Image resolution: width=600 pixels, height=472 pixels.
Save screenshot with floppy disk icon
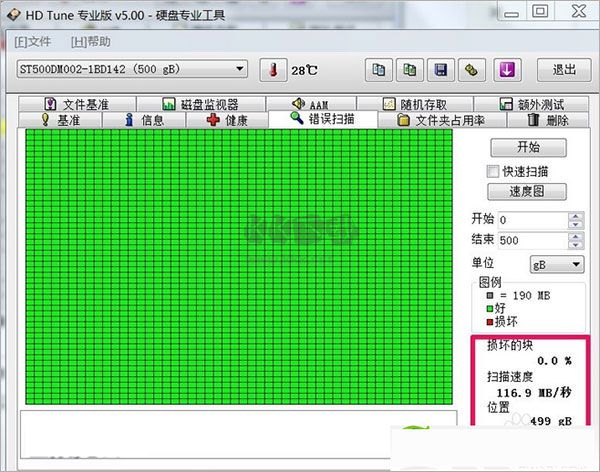coord(441,70)
